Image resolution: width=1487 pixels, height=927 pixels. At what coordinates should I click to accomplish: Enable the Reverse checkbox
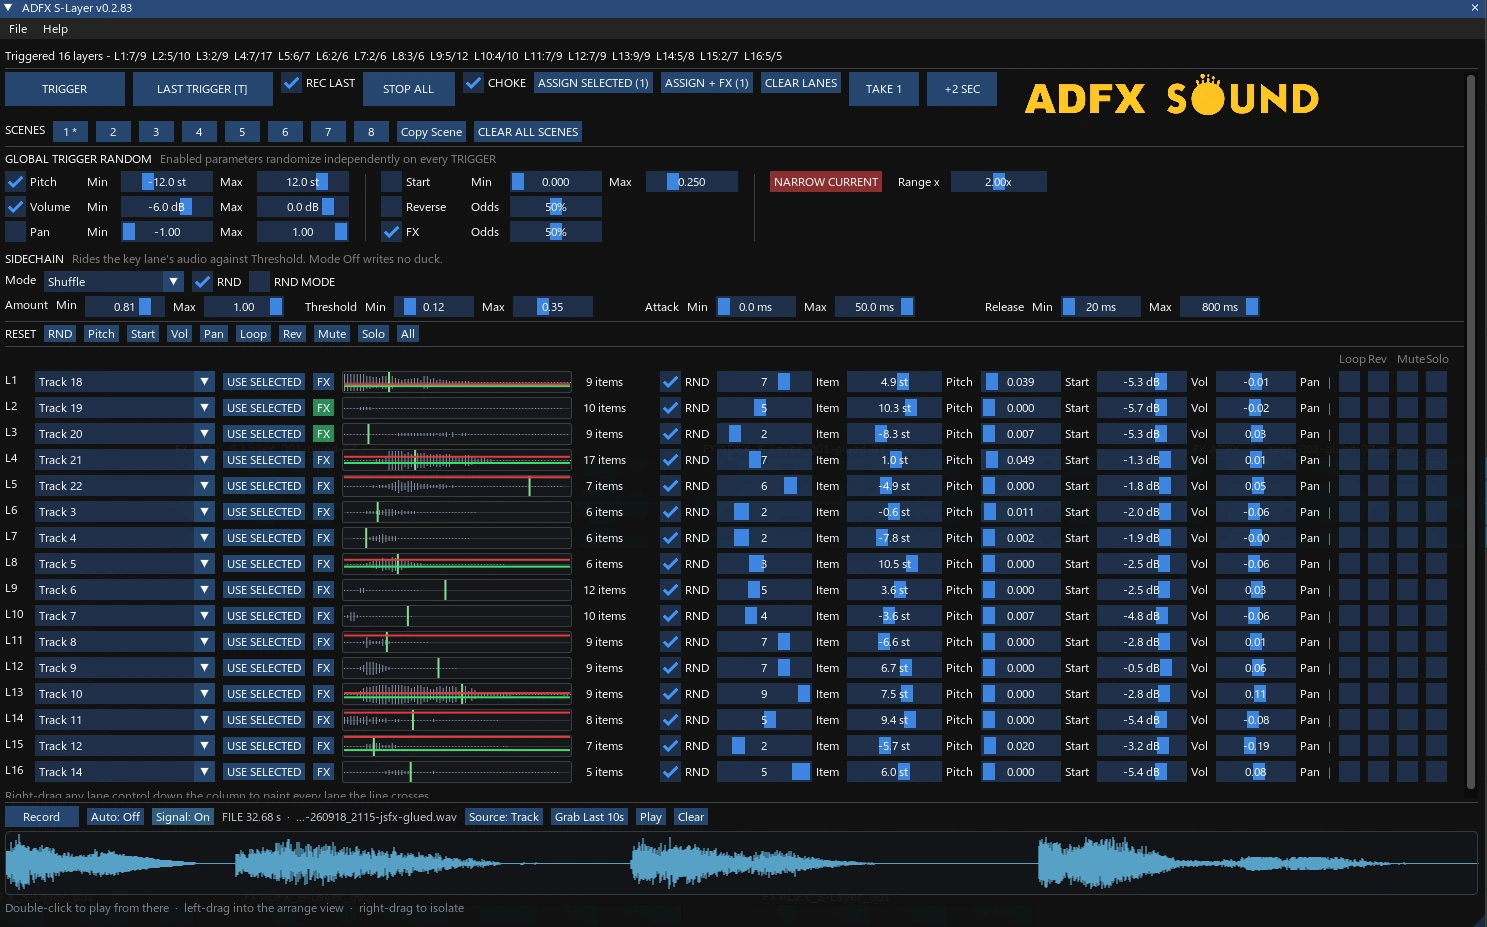point(391,207)
